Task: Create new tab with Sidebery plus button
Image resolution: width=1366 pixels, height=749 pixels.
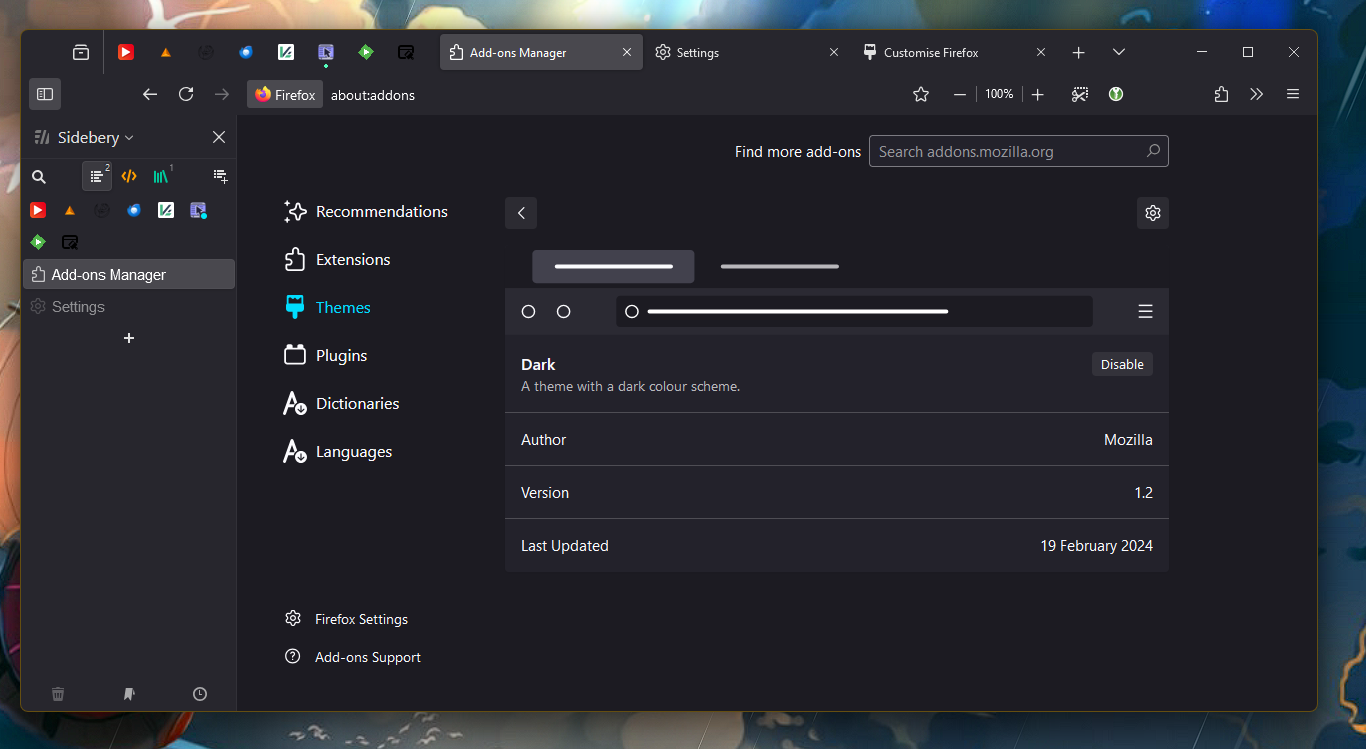Action: (x=129, y=338)
